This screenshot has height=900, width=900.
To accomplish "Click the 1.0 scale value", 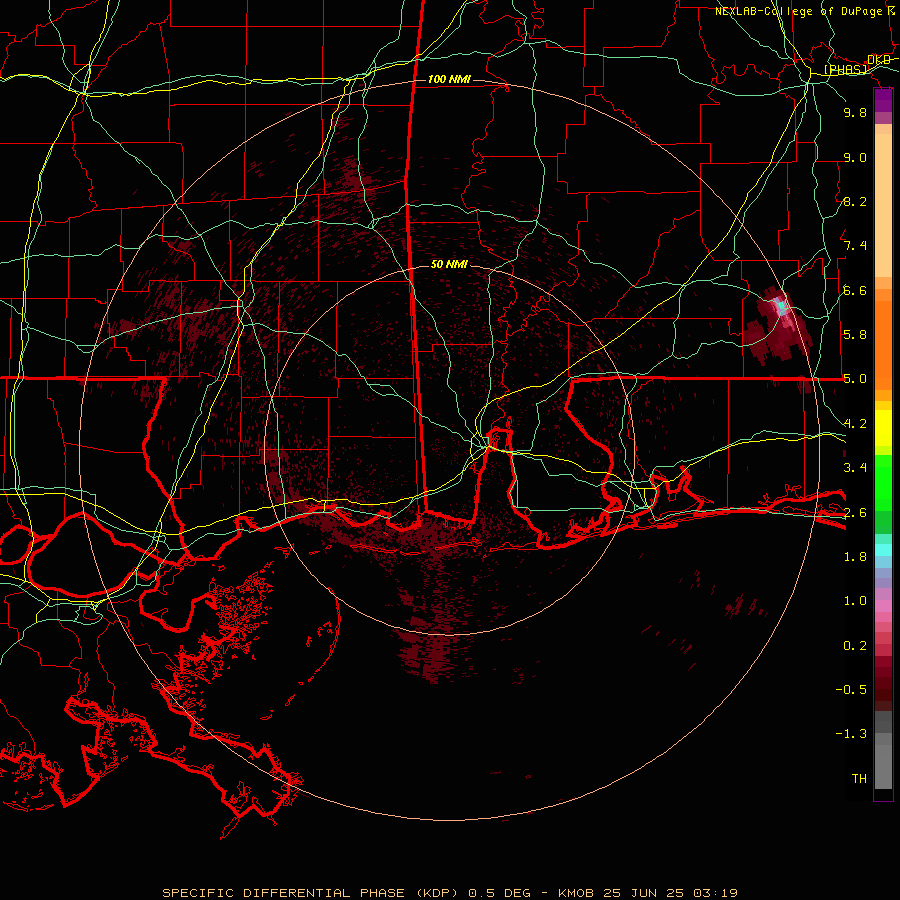I will point(855,601).
